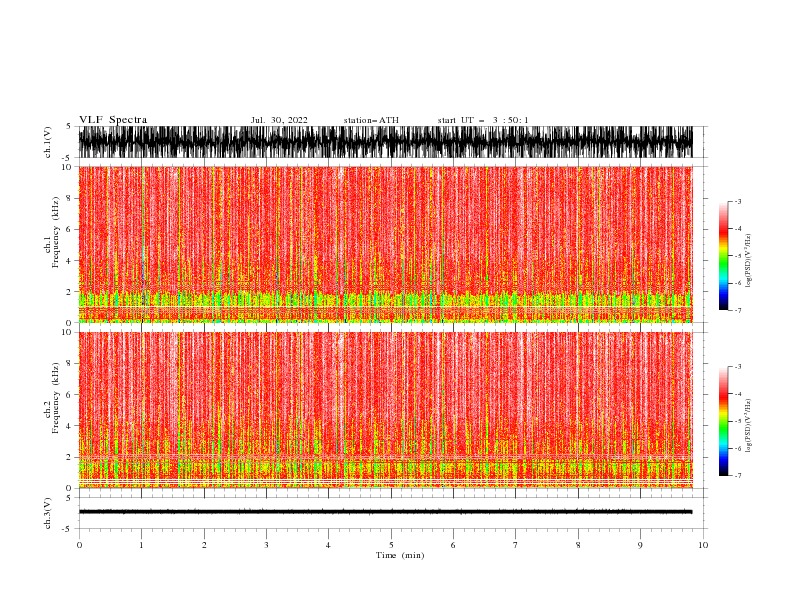Click the ch.1 frequency axis "6" kHz tick label

(70, 229)
